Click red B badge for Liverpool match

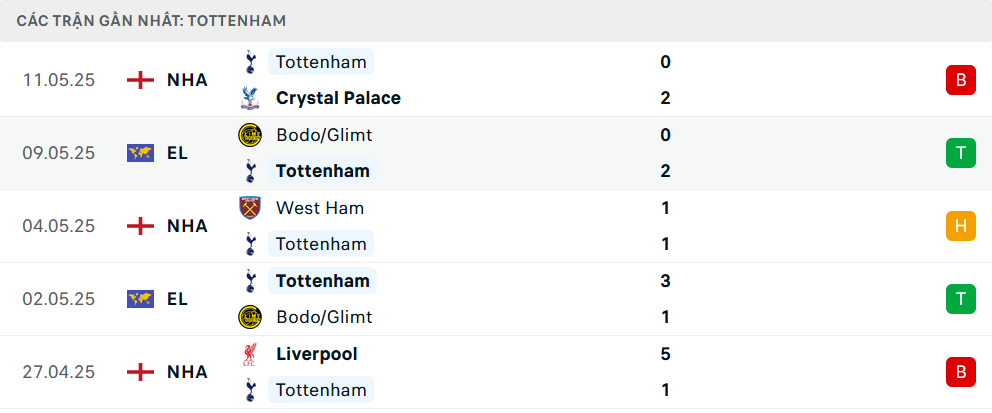960,372
